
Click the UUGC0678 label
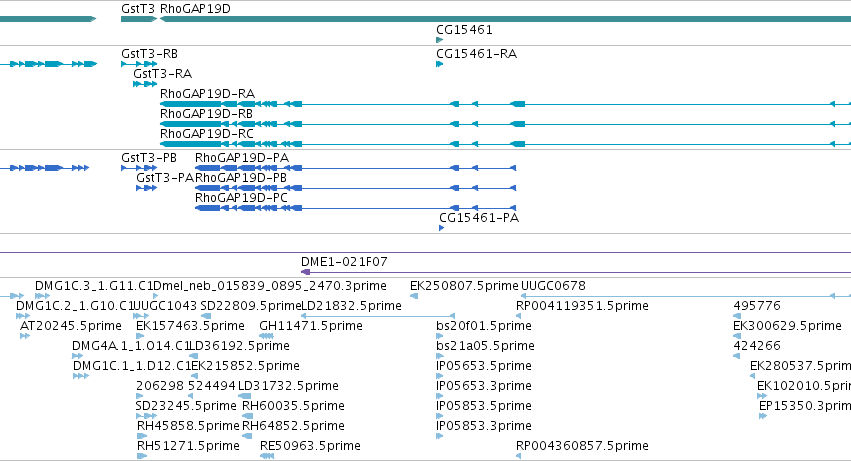tap(554, 286)
